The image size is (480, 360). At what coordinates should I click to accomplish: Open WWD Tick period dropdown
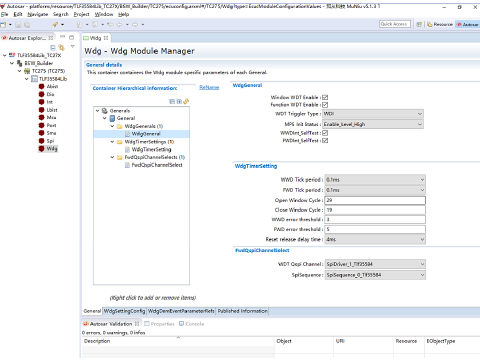click(375, 180)
